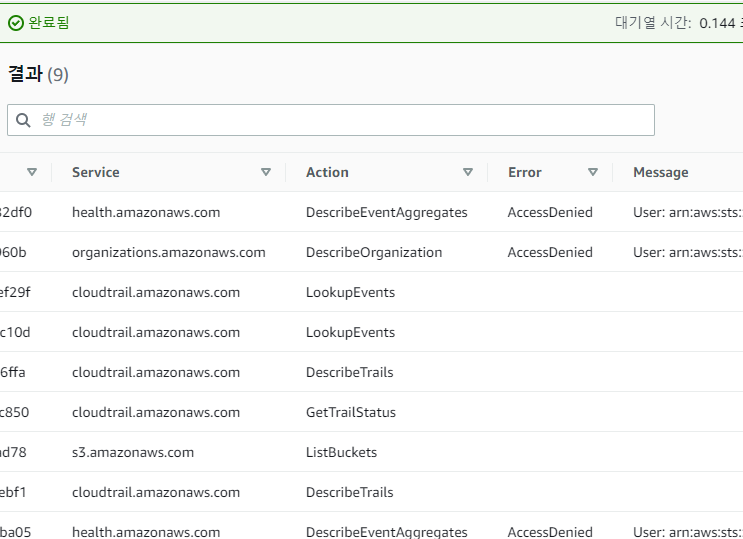Click the ID cell ending ebf1
Viewport: 743px width, 539px height.
[x=13, y=492]
